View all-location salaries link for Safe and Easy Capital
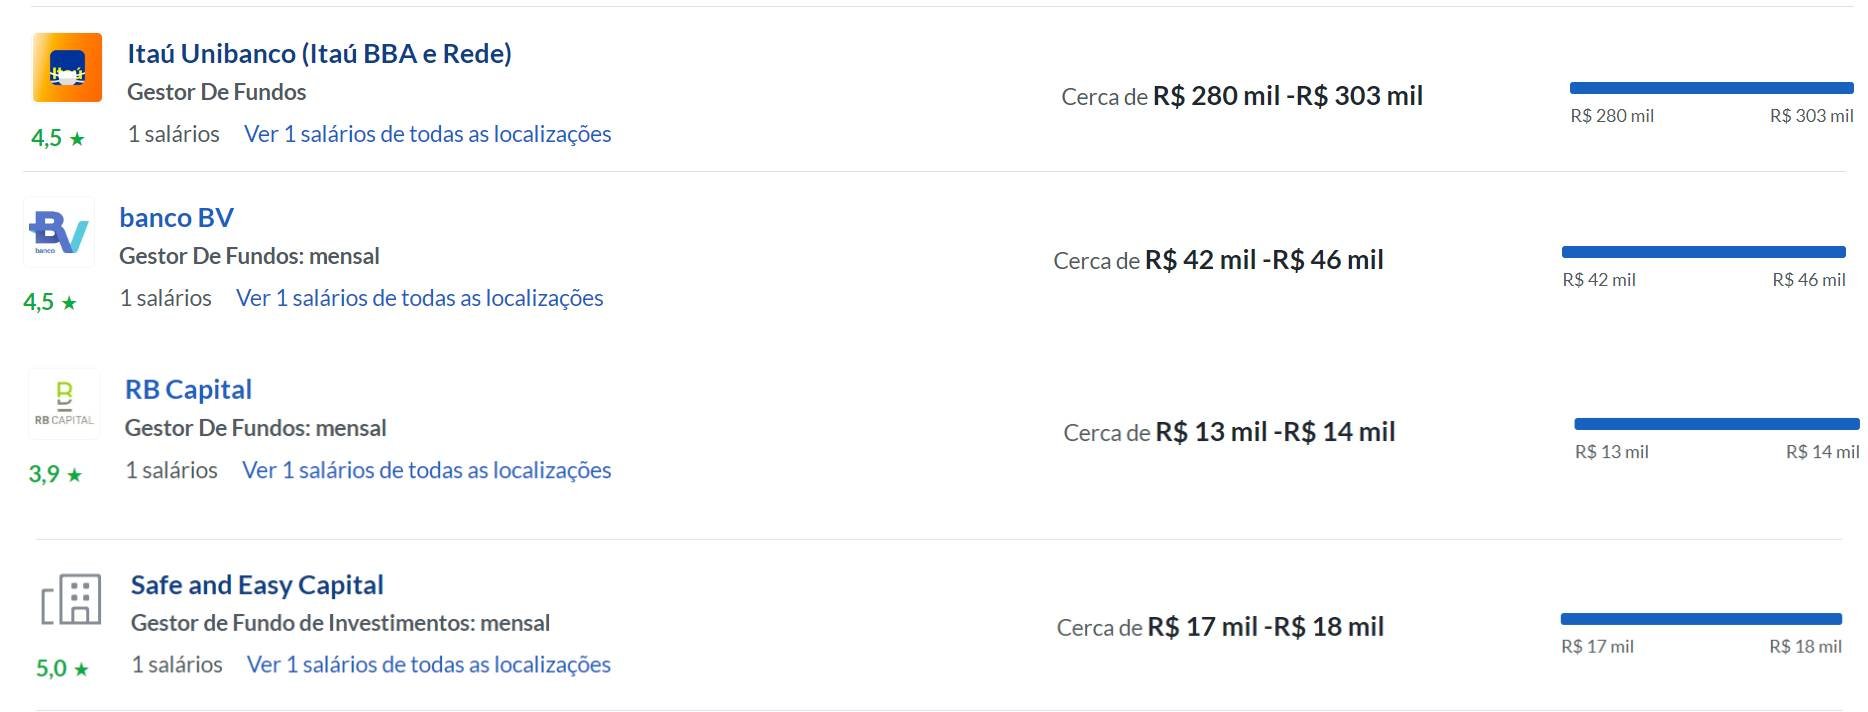This screenshot has height=712, width=1868. pyautogui.click(x=428, y=664)
